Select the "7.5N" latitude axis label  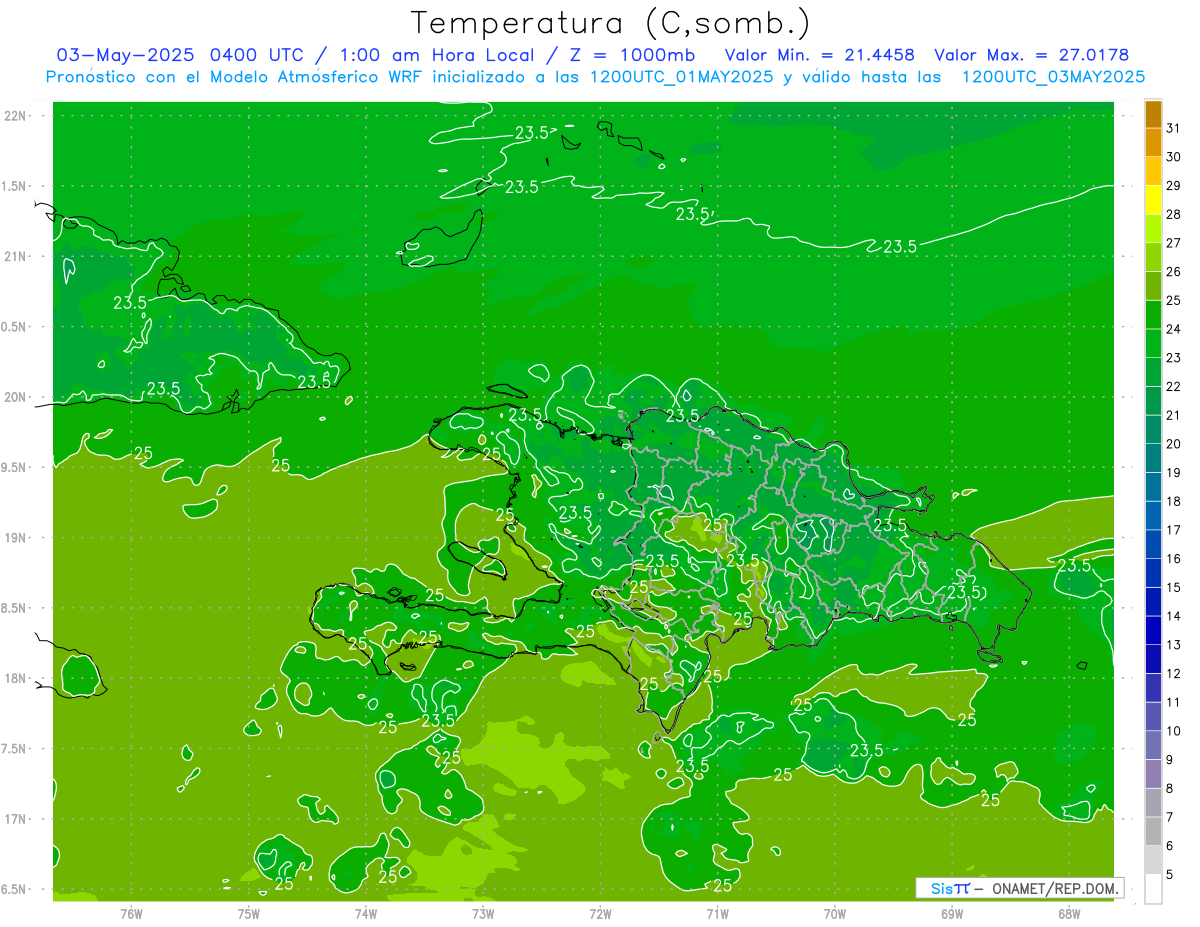[x=15, y=749]
